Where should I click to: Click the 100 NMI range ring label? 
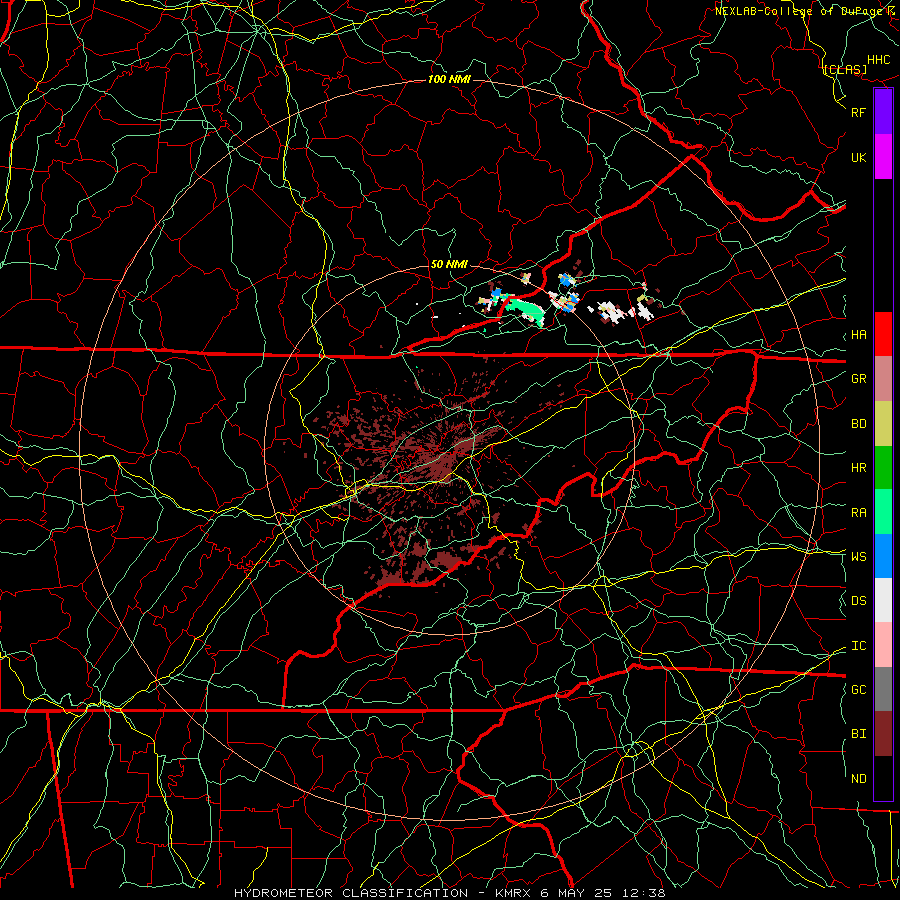pyautogui.click(x=449, y=79)
